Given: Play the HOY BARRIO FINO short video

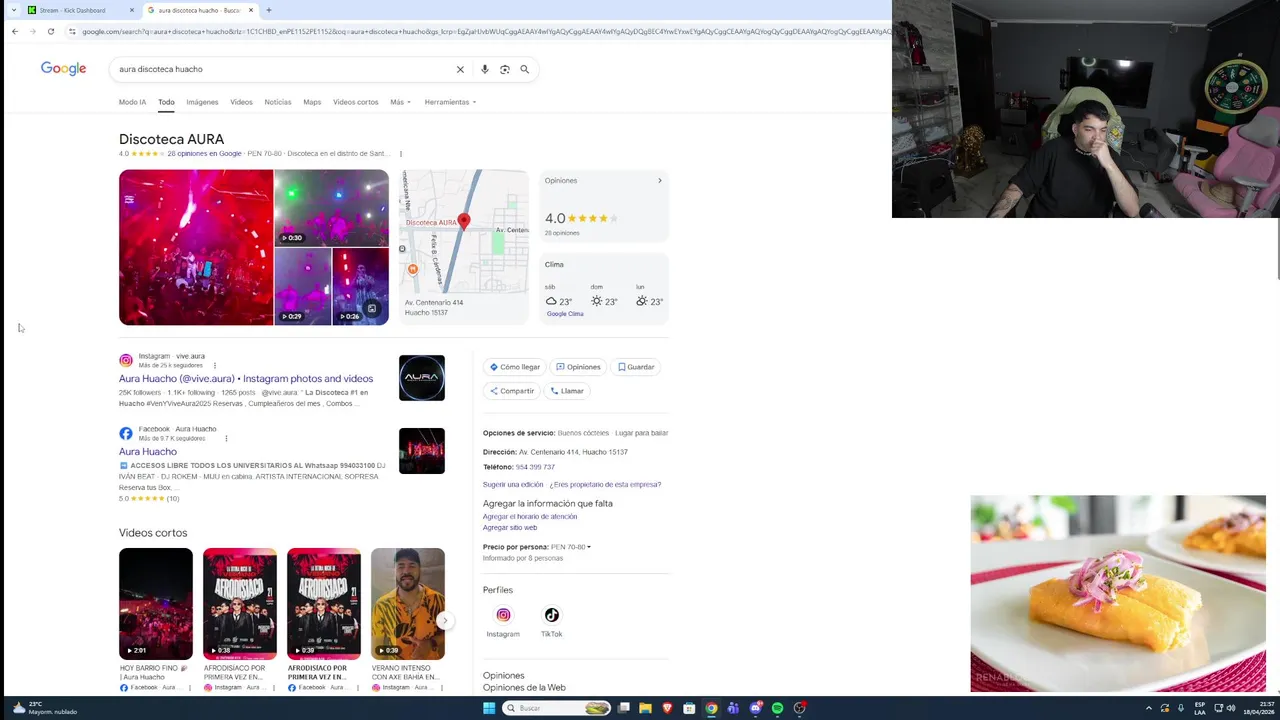Looking at the screenshot, I should (156, 603).
